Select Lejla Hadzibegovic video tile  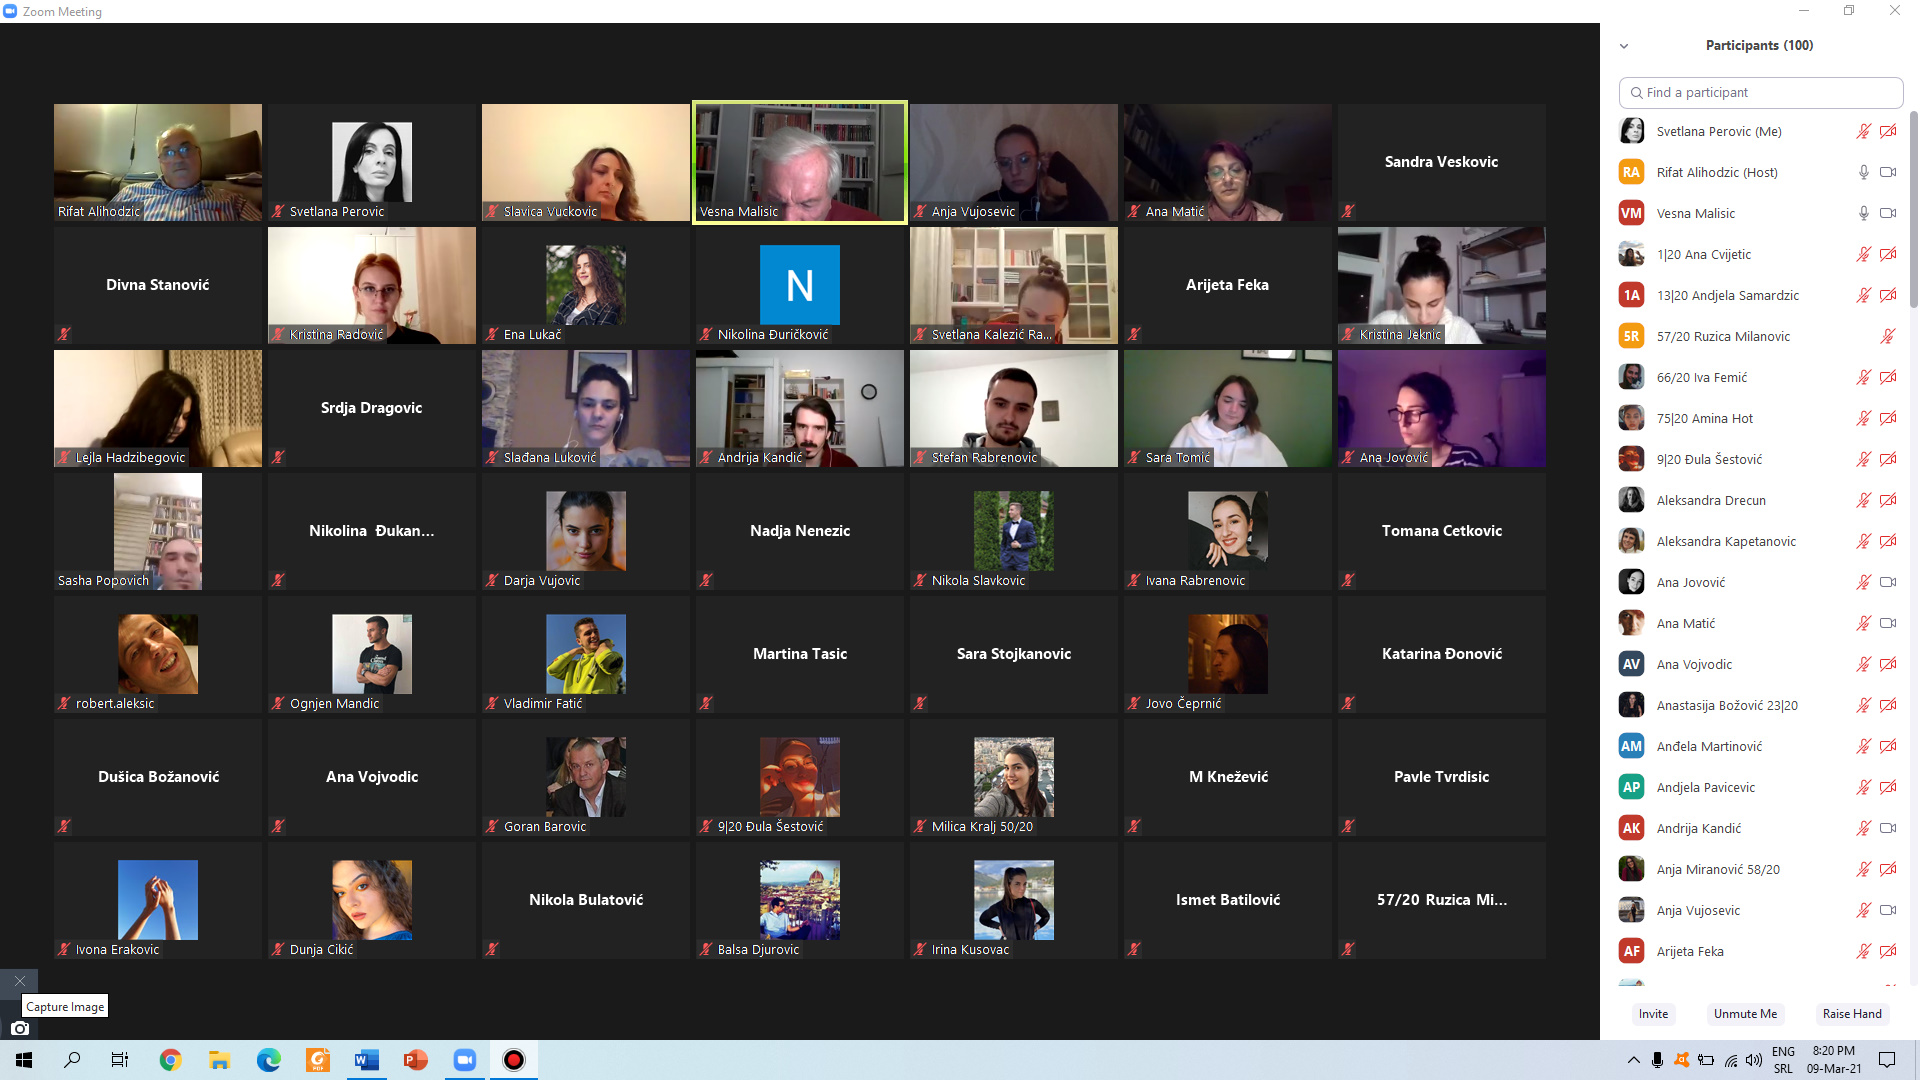pos(158,408)
